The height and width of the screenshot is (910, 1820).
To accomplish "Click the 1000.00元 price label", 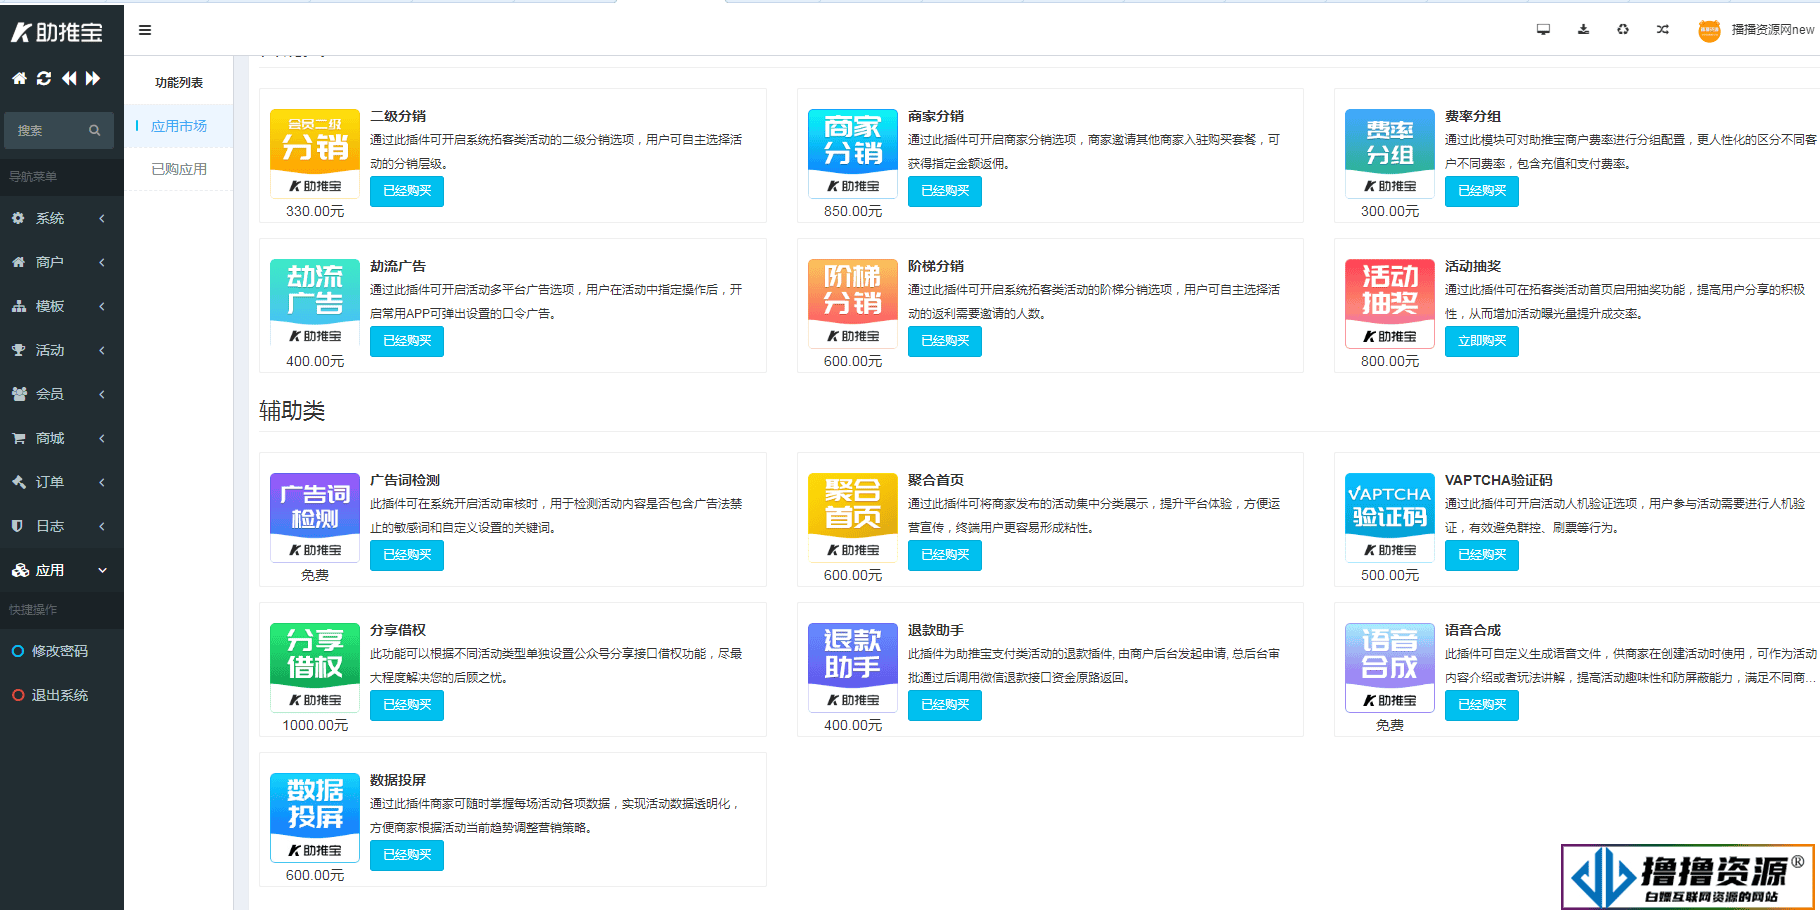I will pyautogui.click(x=315, y=725).
